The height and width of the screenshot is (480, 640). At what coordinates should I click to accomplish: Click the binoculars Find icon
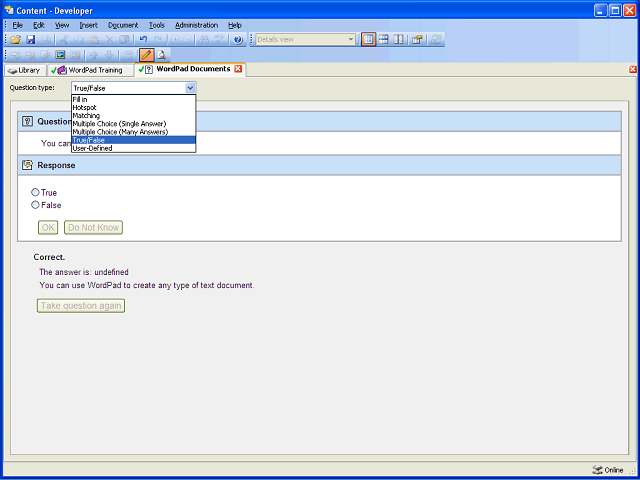[x=204, y=40]
